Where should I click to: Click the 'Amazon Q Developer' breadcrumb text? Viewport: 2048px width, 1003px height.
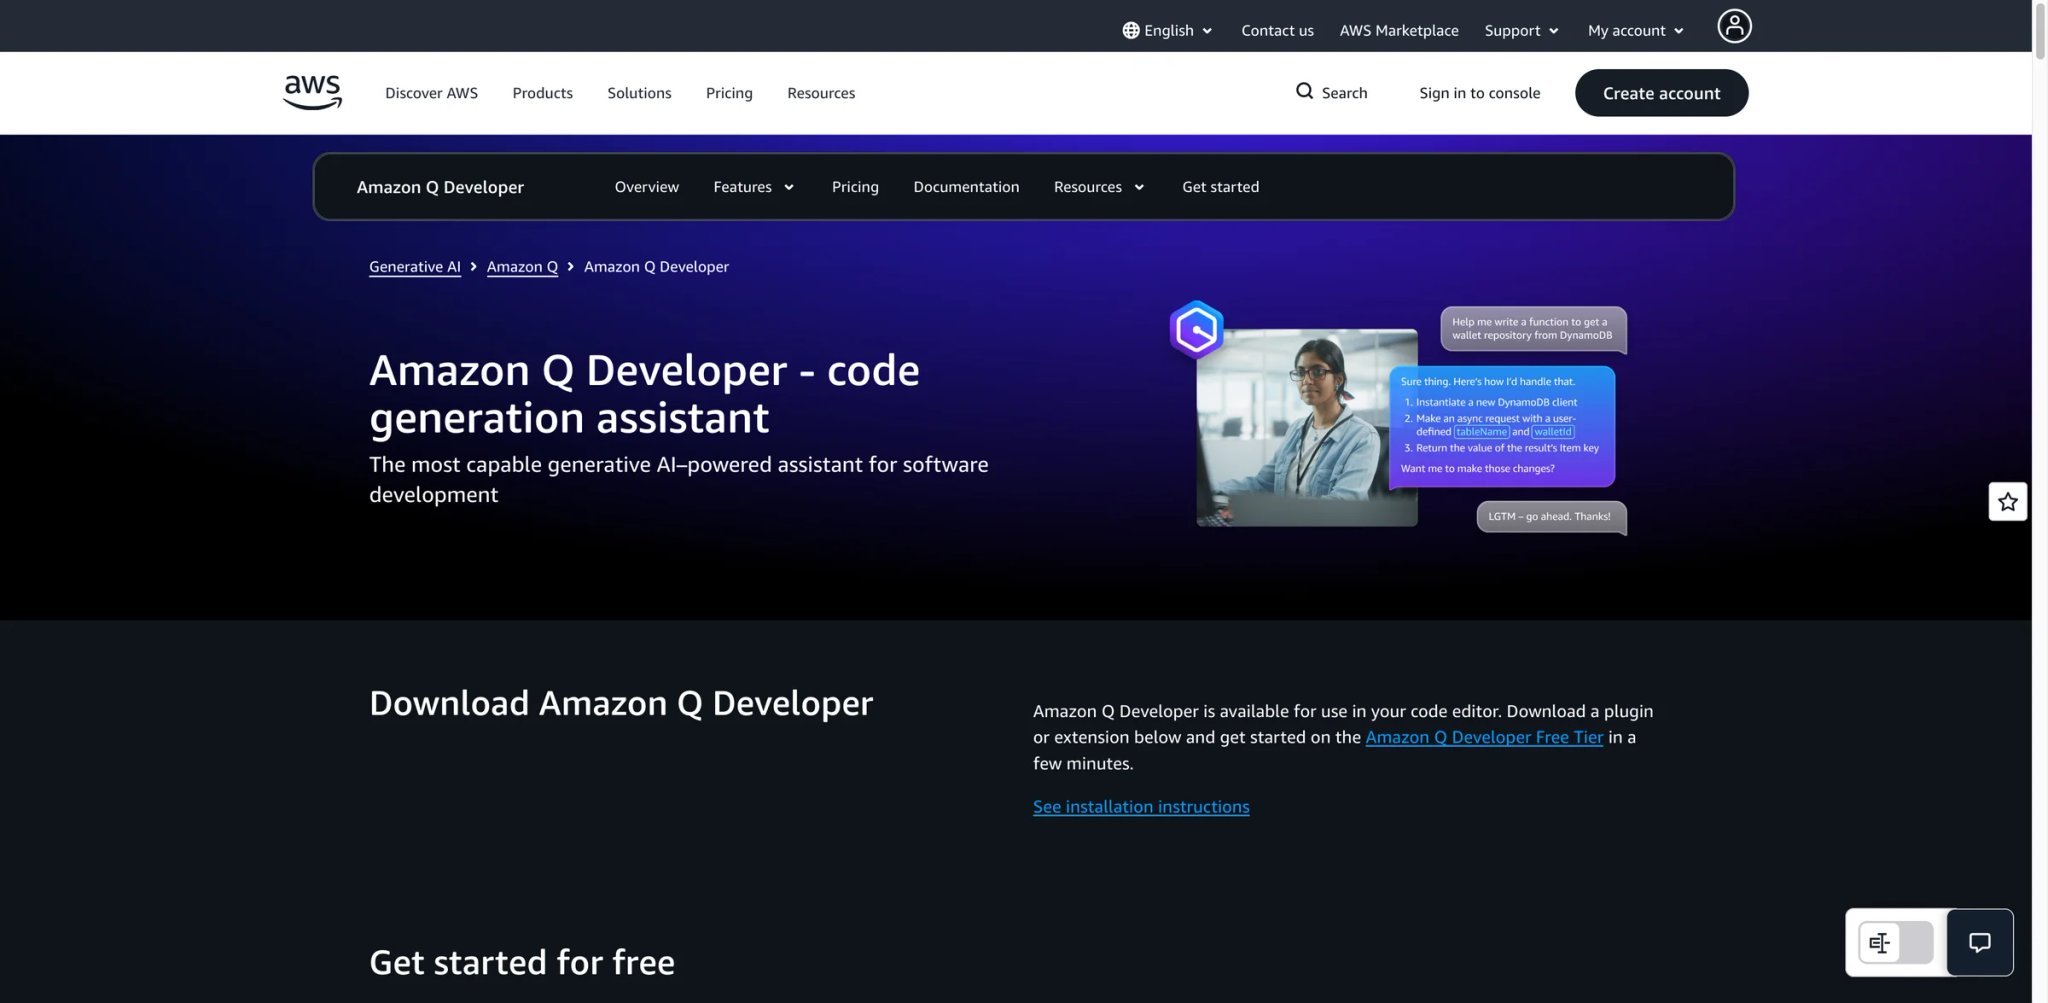(x=656, y=267)
